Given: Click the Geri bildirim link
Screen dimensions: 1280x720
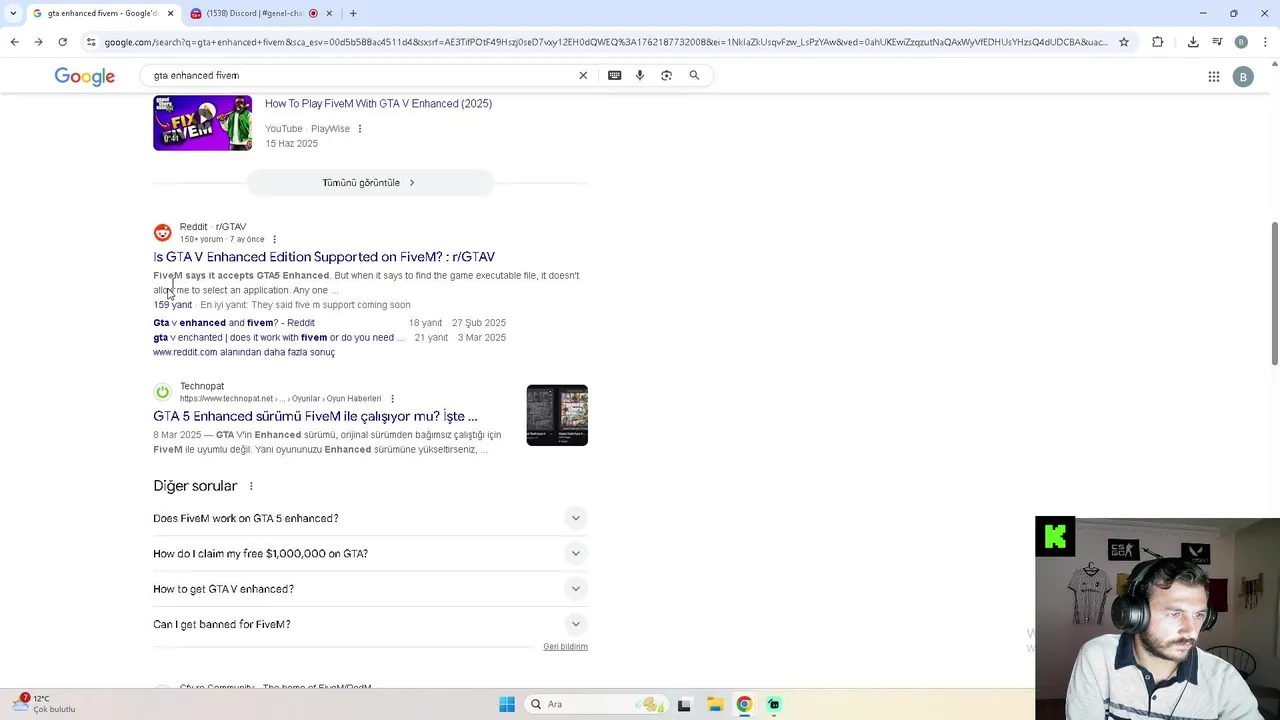Looking at the screenshot, I should coord(565,647).
